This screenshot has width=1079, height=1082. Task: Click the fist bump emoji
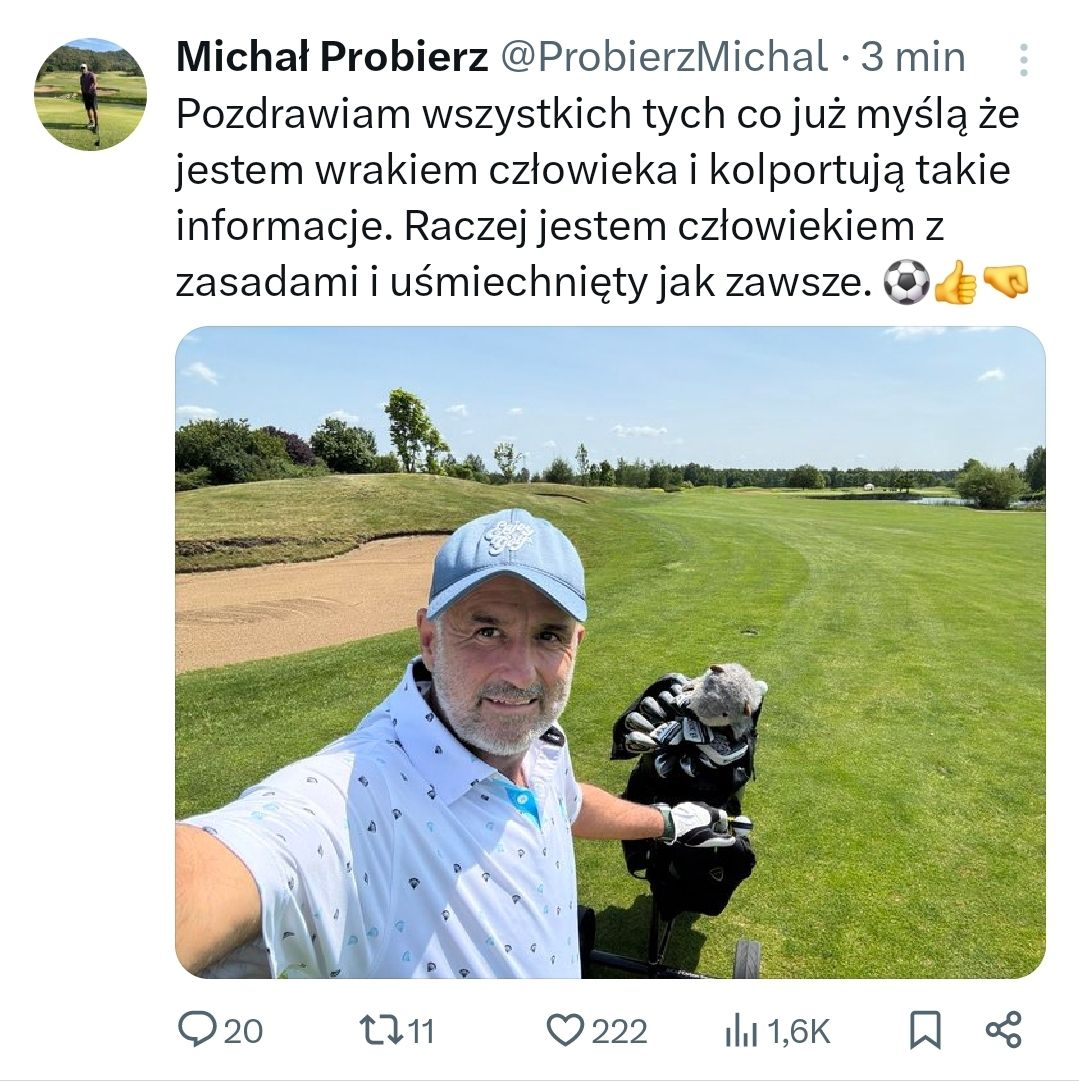1005,281
